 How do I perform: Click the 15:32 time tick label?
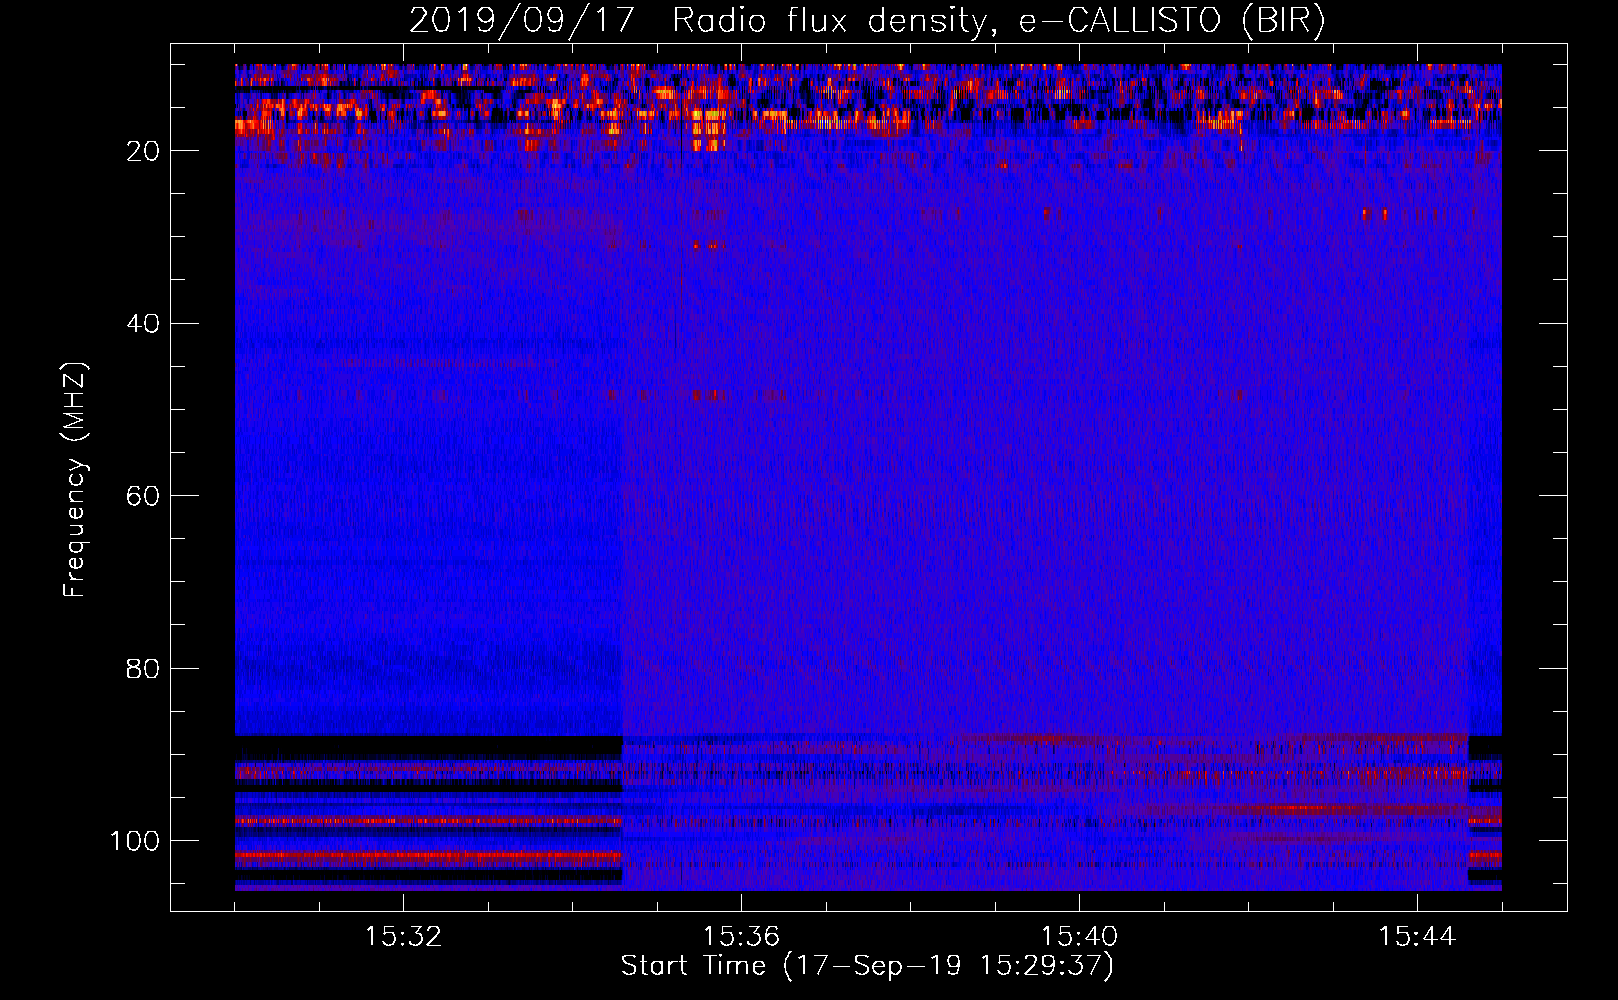pyautogui.click(x=403, y=937)
